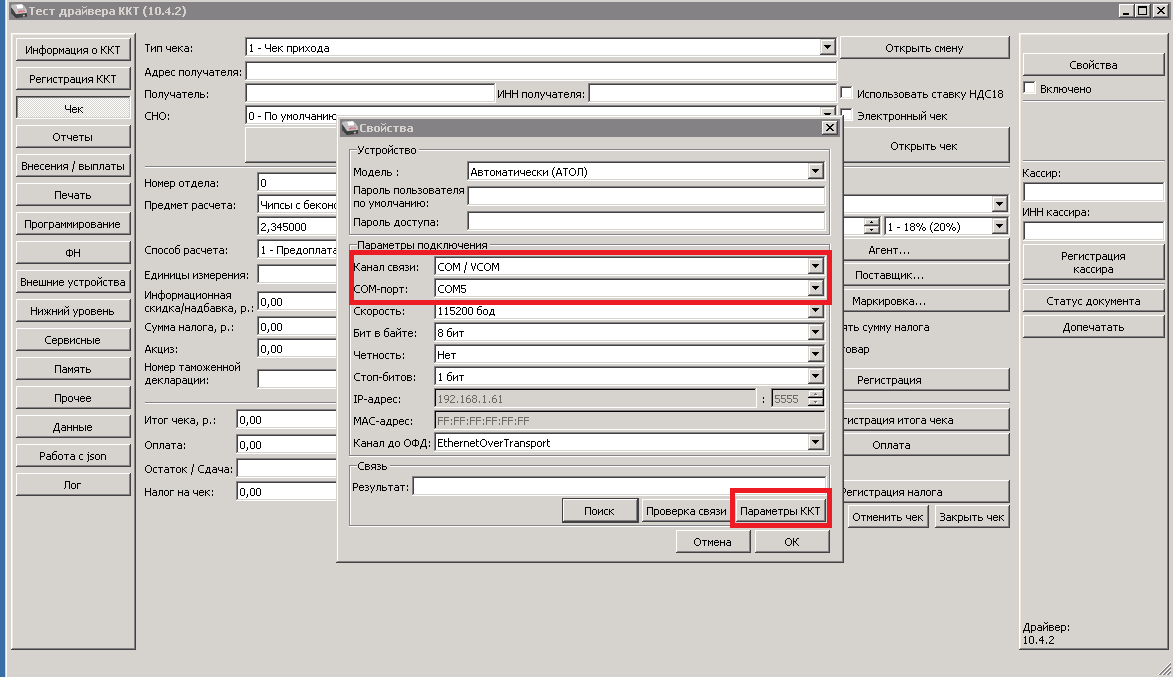Click the Пароль доступа input field

pyautogui.click(x=646, y=222)
